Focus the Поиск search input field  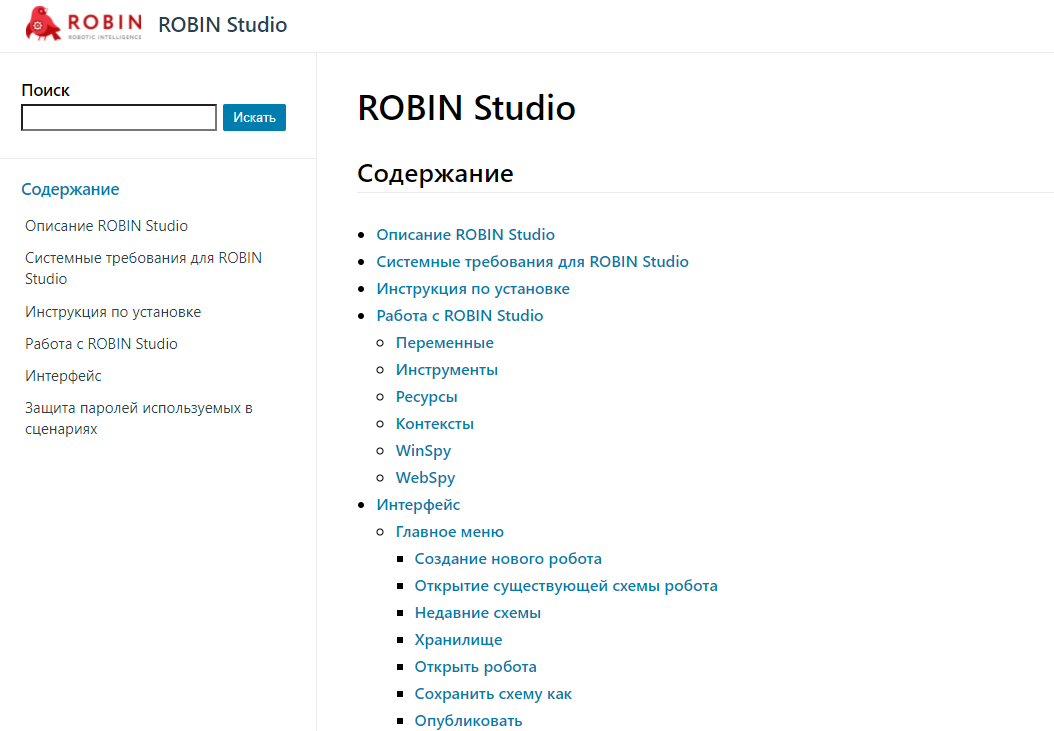click(x=119, y=118)
